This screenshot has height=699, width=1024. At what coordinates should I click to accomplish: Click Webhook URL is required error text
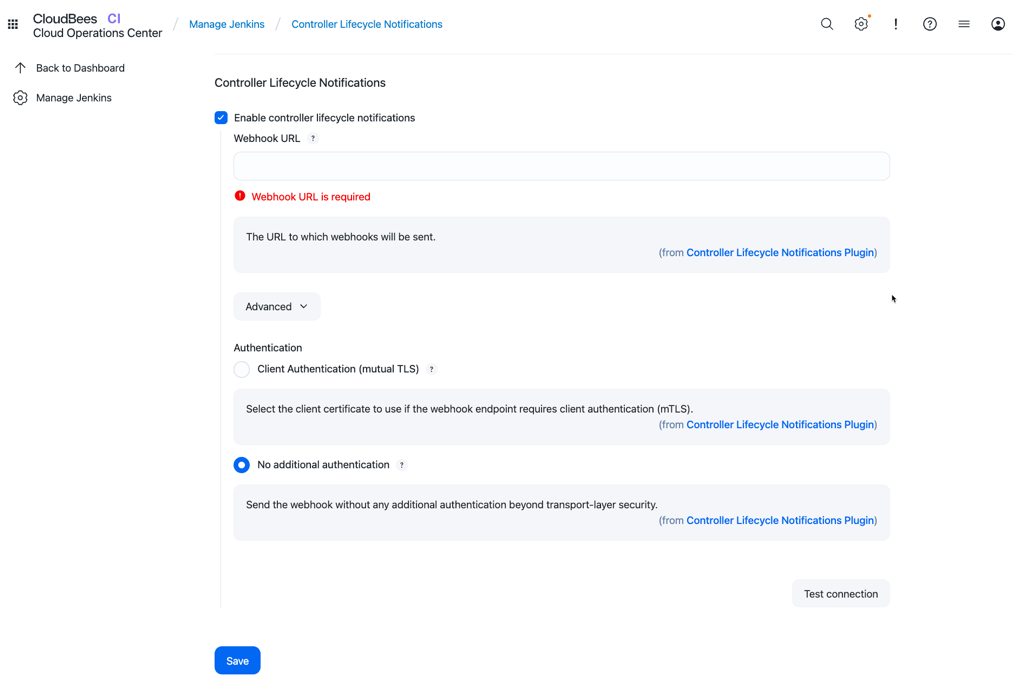click(x=311, y=197)
